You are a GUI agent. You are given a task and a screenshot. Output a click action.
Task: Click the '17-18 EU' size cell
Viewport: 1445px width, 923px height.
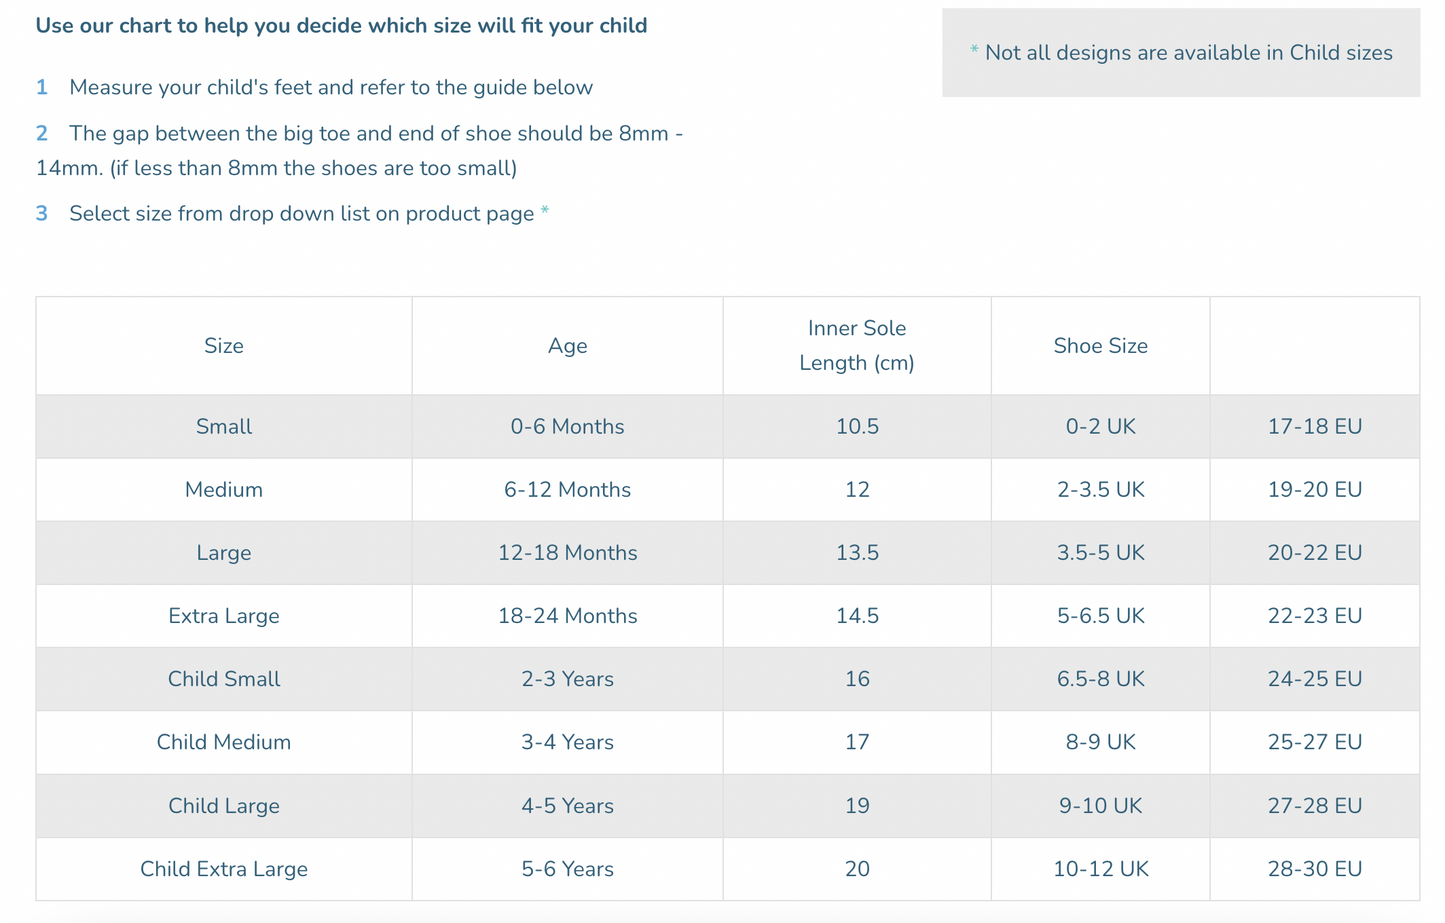(1314, 427)
